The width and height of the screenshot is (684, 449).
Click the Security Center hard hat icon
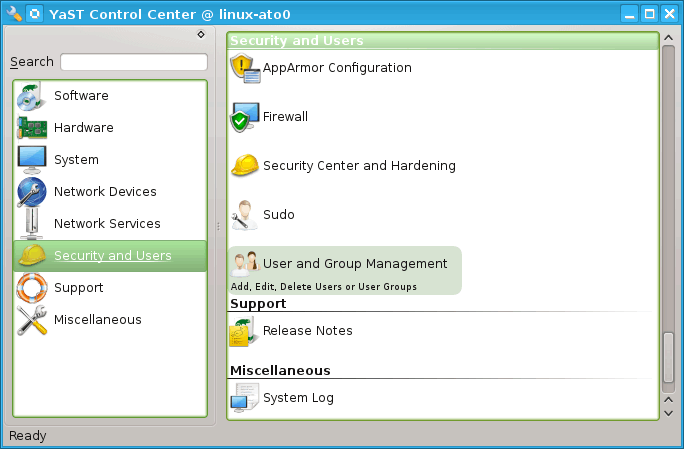245,165
